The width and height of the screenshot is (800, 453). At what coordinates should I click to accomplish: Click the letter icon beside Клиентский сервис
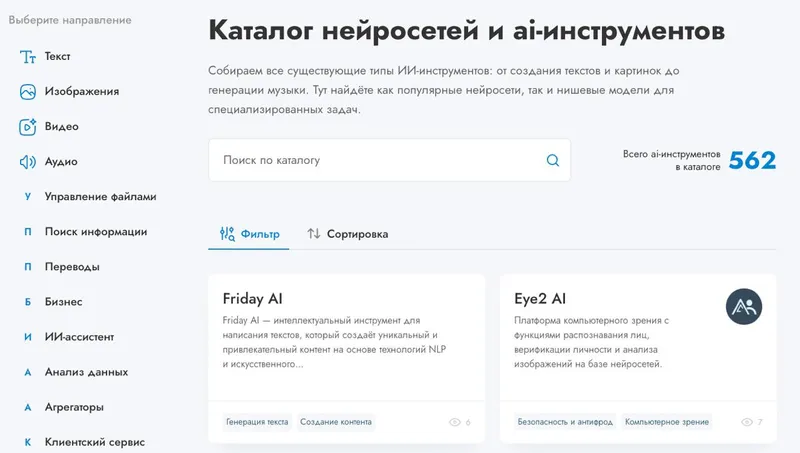pos(28,442)
